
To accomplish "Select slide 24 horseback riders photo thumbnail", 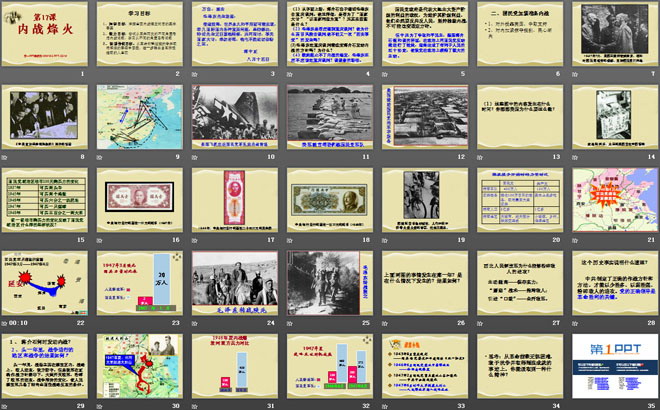I will (235, 283).
